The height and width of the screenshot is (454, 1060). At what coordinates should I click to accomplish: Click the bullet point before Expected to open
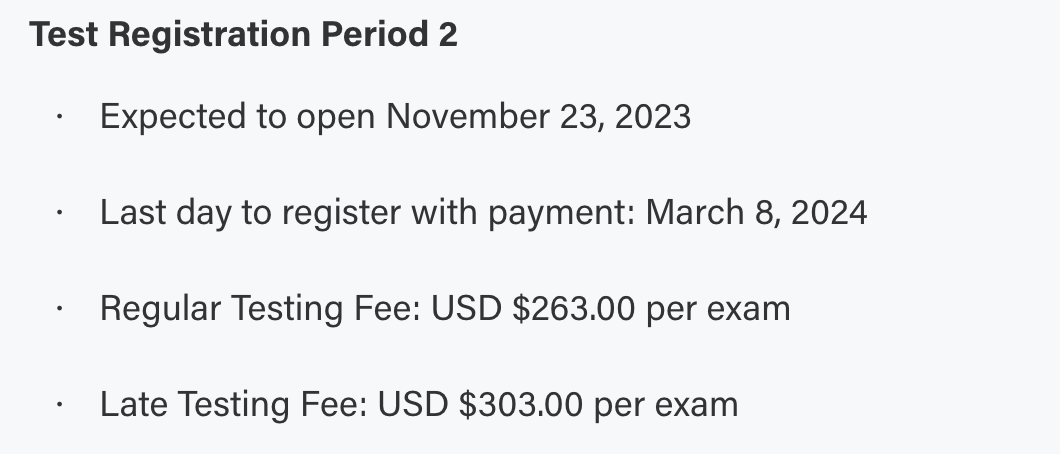(60, 117)
